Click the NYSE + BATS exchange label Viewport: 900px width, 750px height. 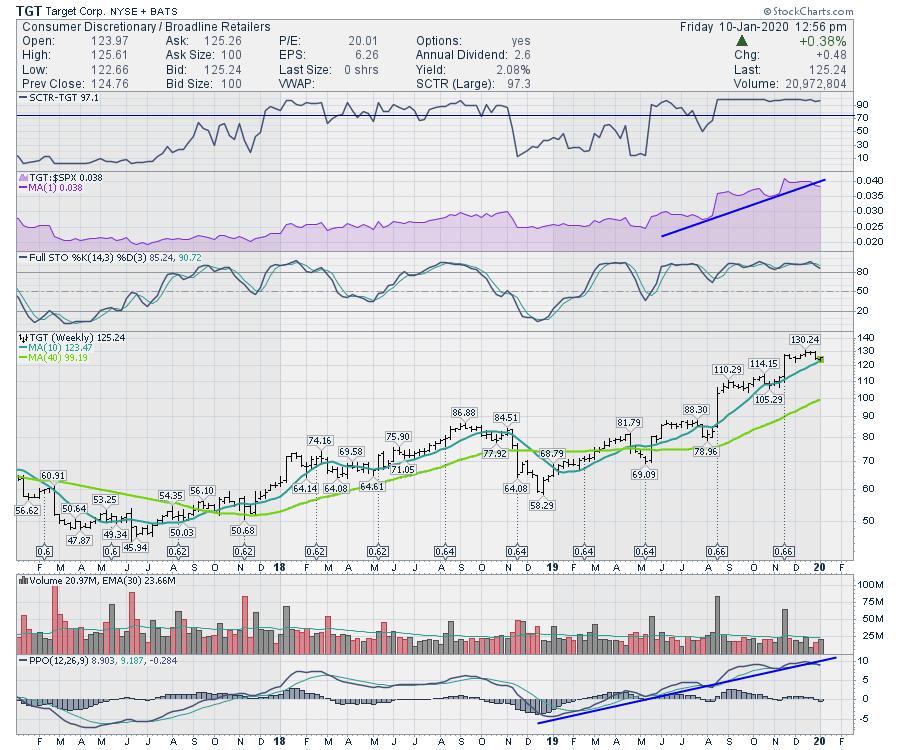[x=143, y=11]
